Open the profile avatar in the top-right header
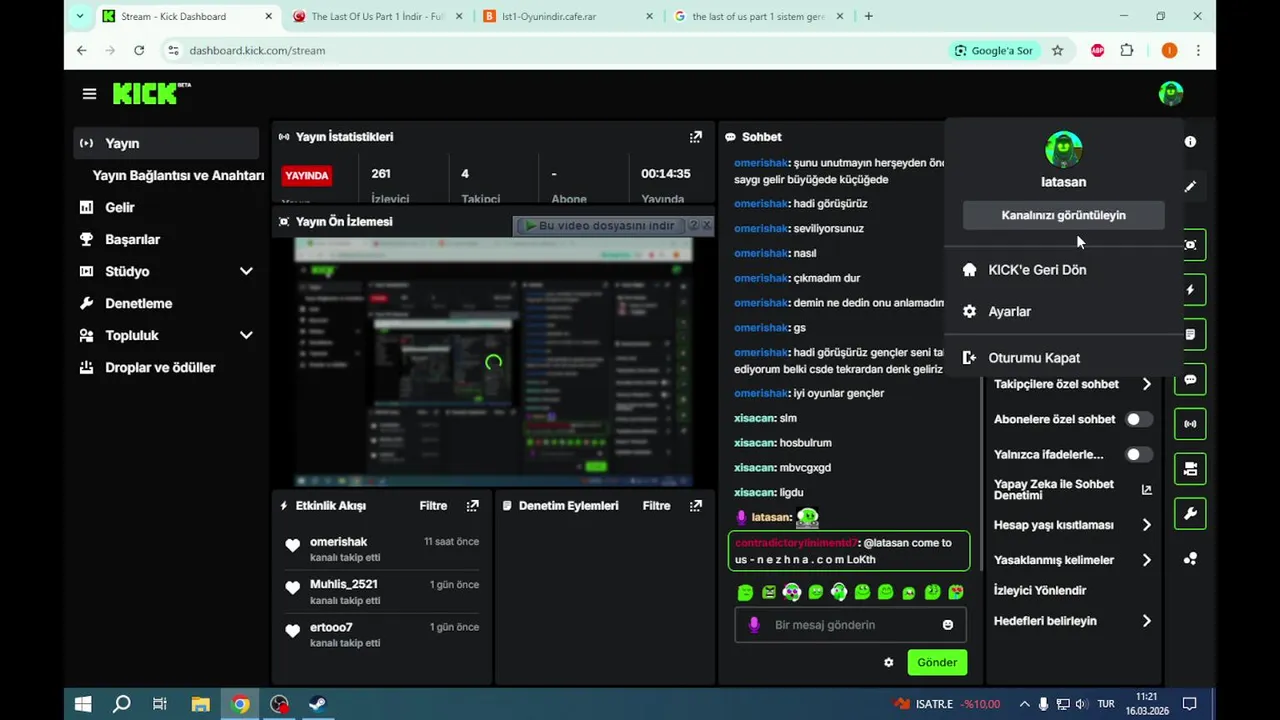The image size is (1280, 720). click(x=1170, y=94)
